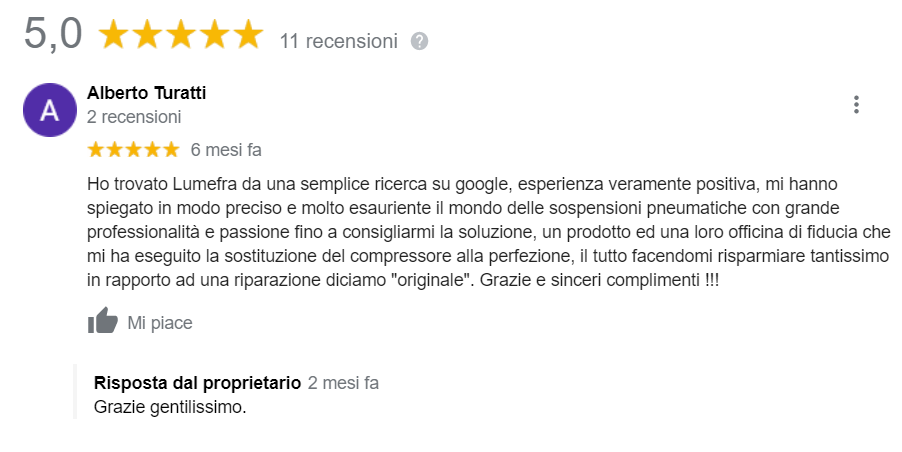Click the thumbs up icon
This screenshot has width=902, height=452.
click(103, 322)
